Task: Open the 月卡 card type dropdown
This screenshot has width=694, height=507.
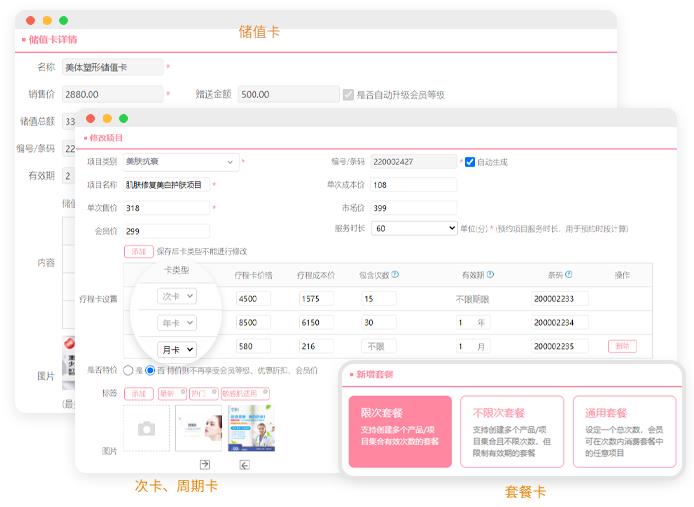Action: pyautogui.click(x=177, y=349)
